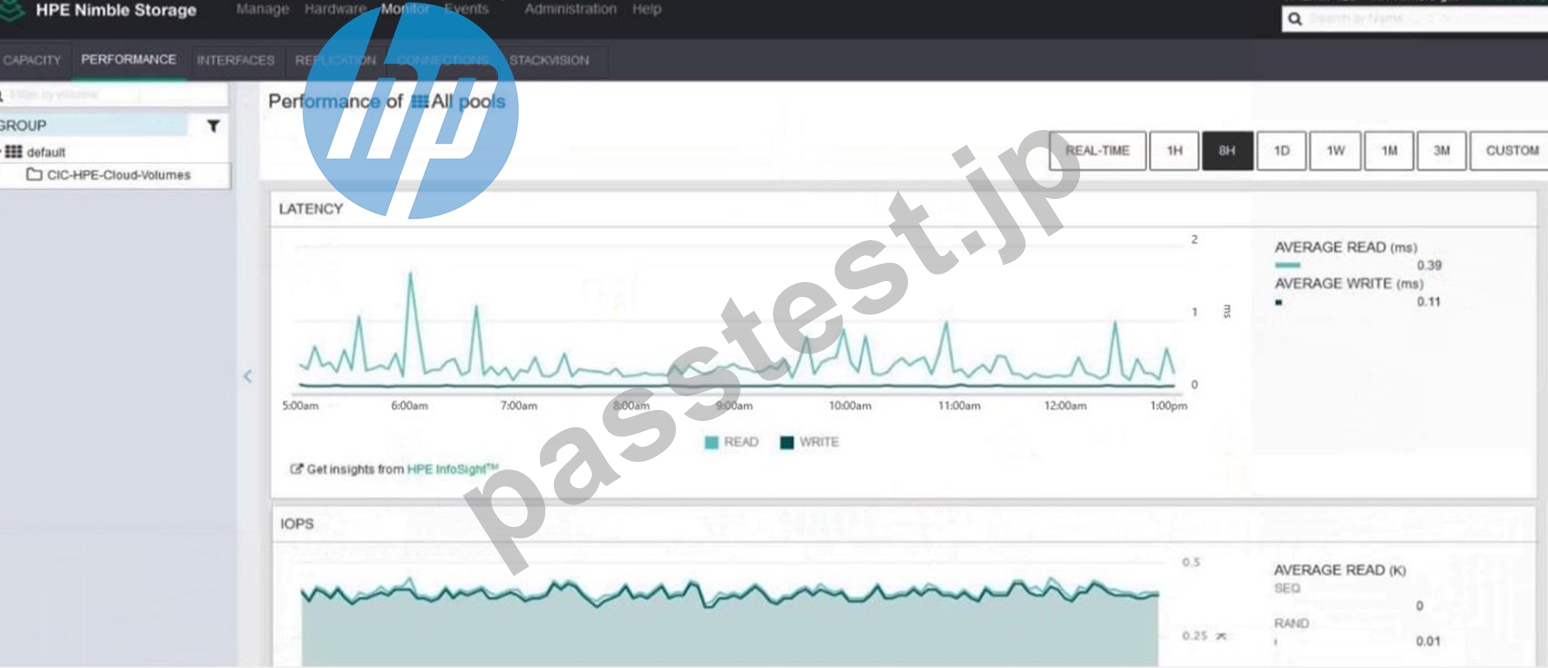Toggle the WRITE legend swatch in latency chart
The image size is (1548, 668).
coord(787,443)
